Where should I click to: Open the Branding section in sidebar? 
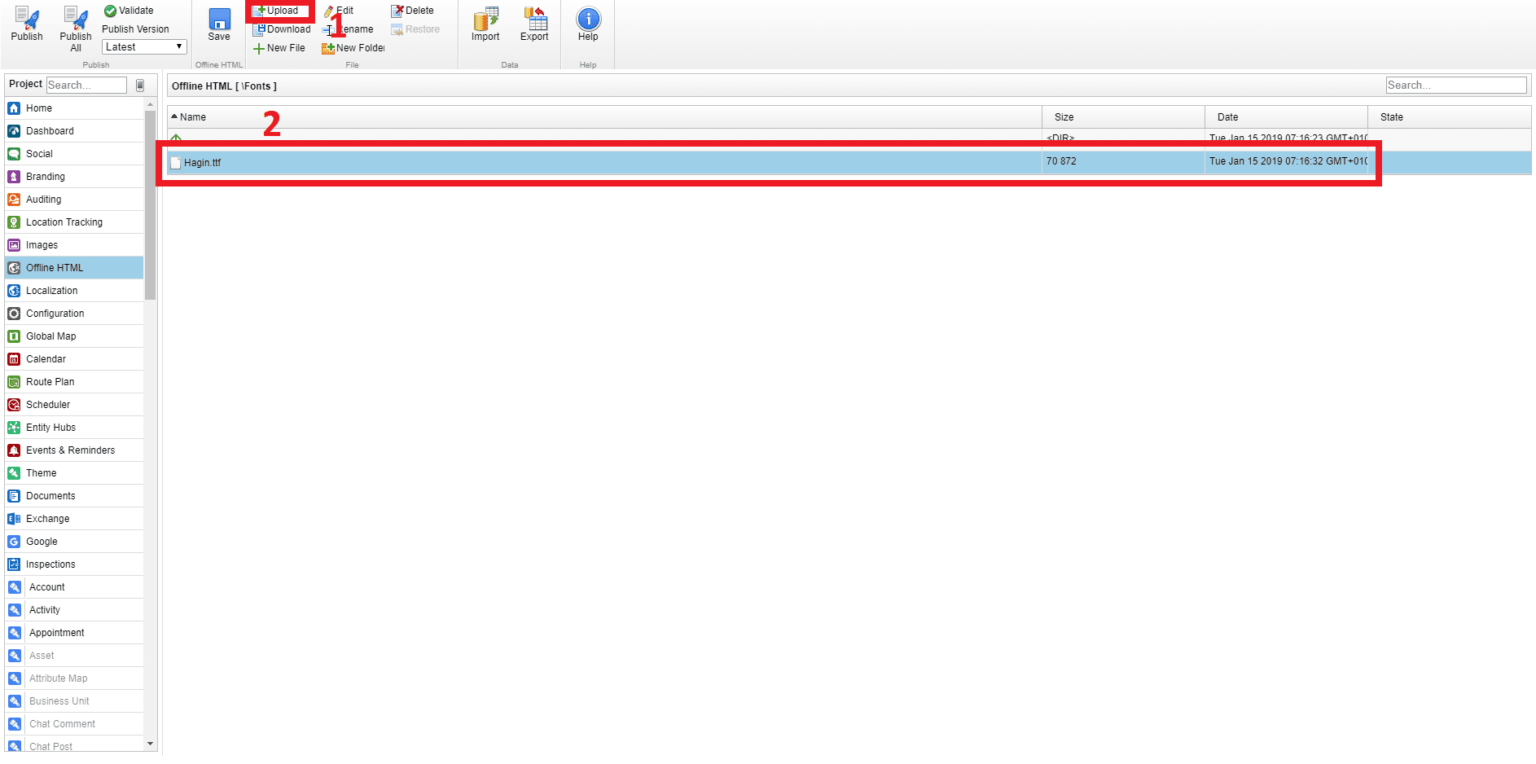(x=45, y=177)
